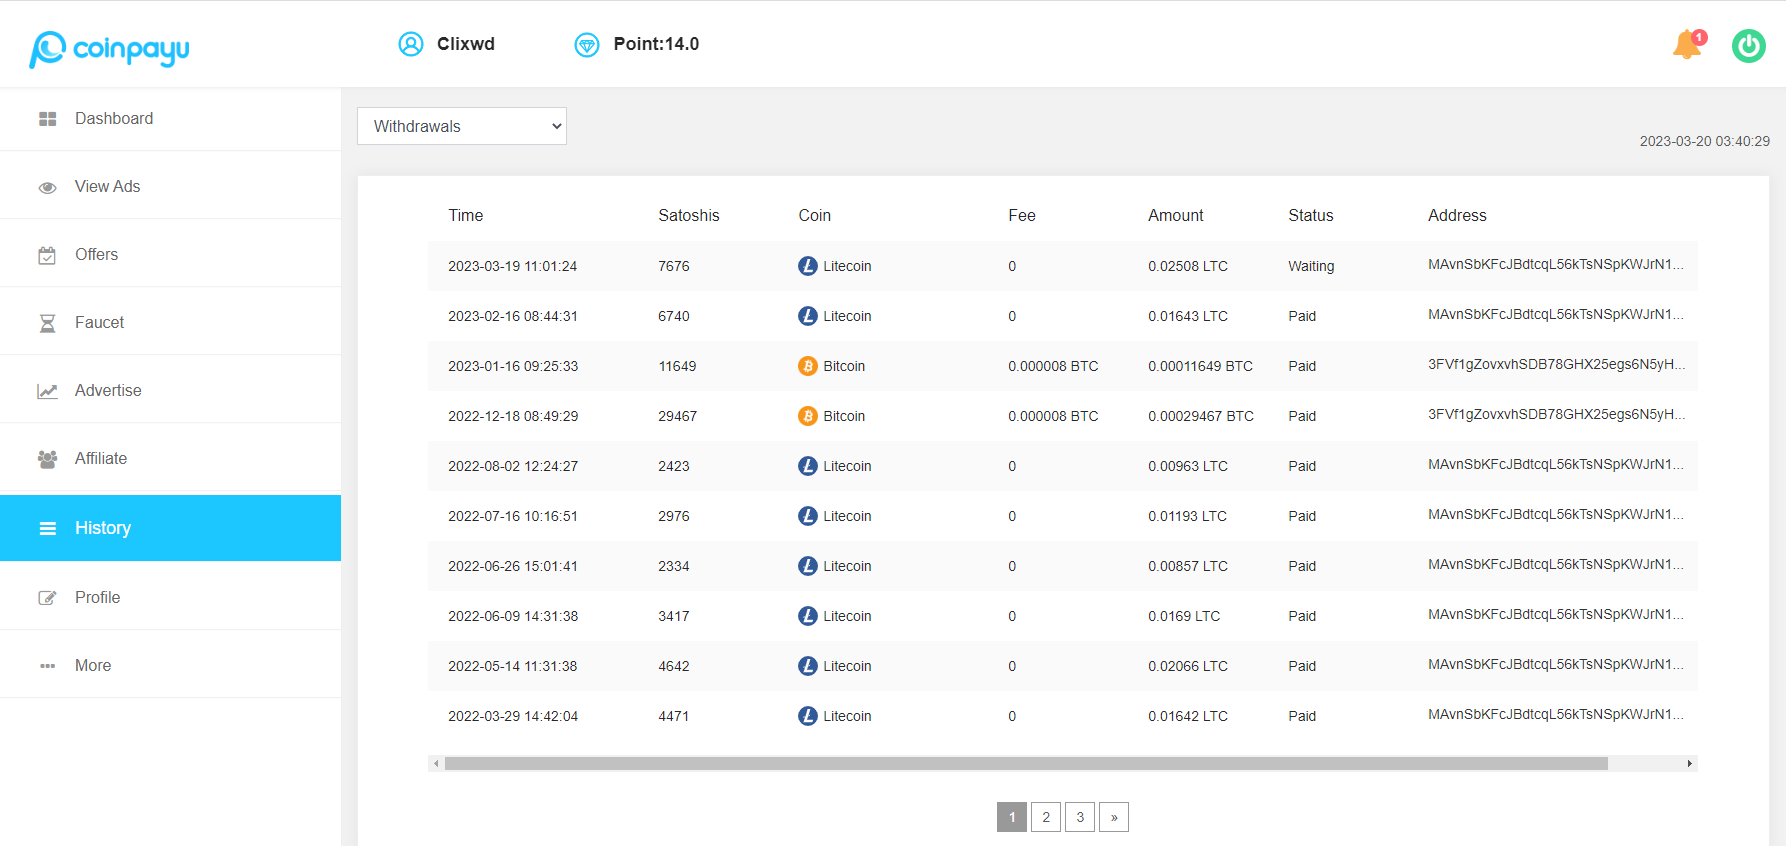Click the View Ads eye icon

tap(47, 188)
